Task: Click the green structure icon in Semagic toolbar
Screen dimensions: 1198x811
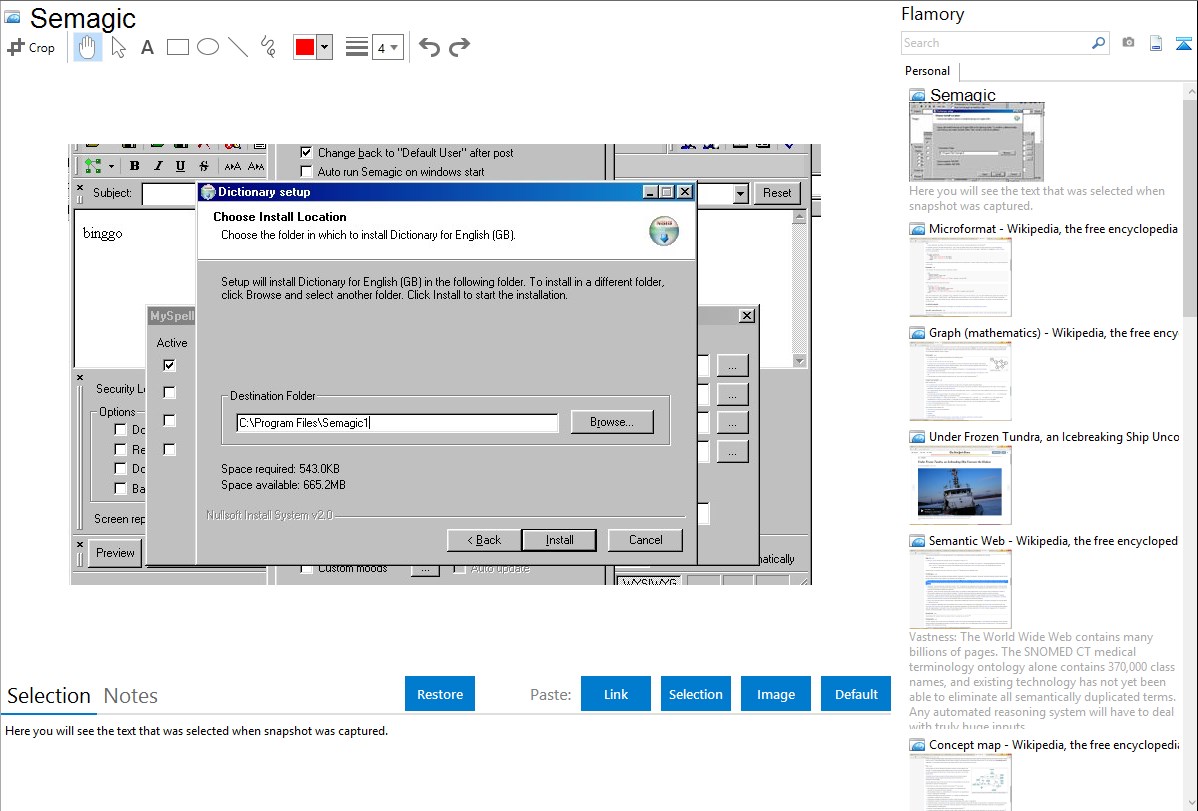Action: coord(93,166)
